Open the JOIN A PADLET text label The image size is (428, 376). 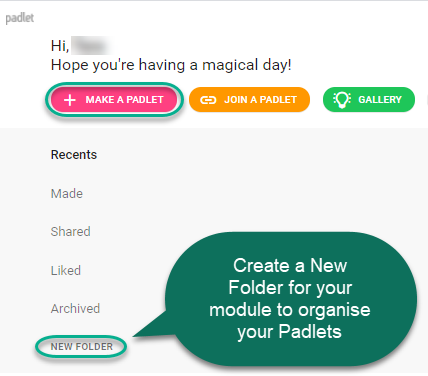click(x=260, y=100)
